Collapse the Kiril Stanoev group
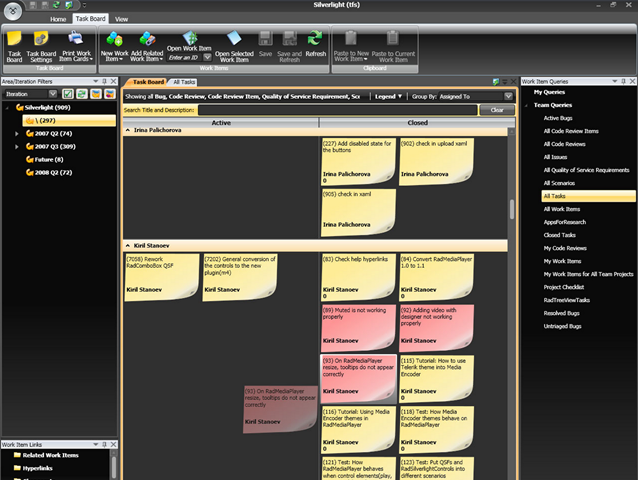 128,246
